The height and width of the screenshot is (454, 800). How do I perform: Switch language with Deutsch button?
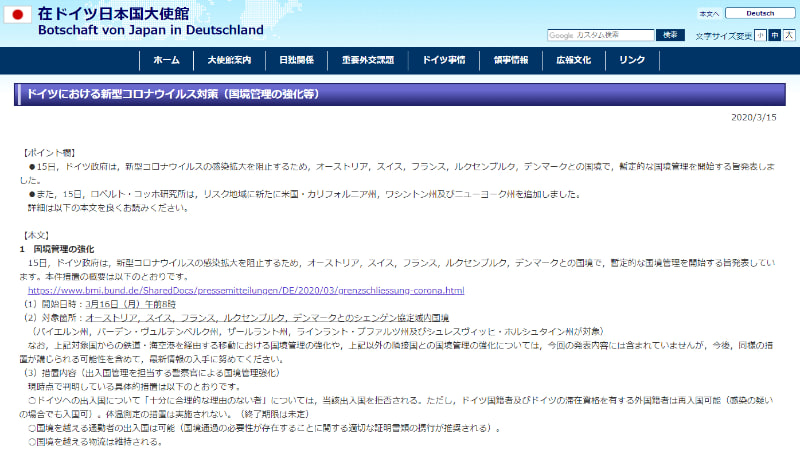pyautogui.click(x=760, y=13)
